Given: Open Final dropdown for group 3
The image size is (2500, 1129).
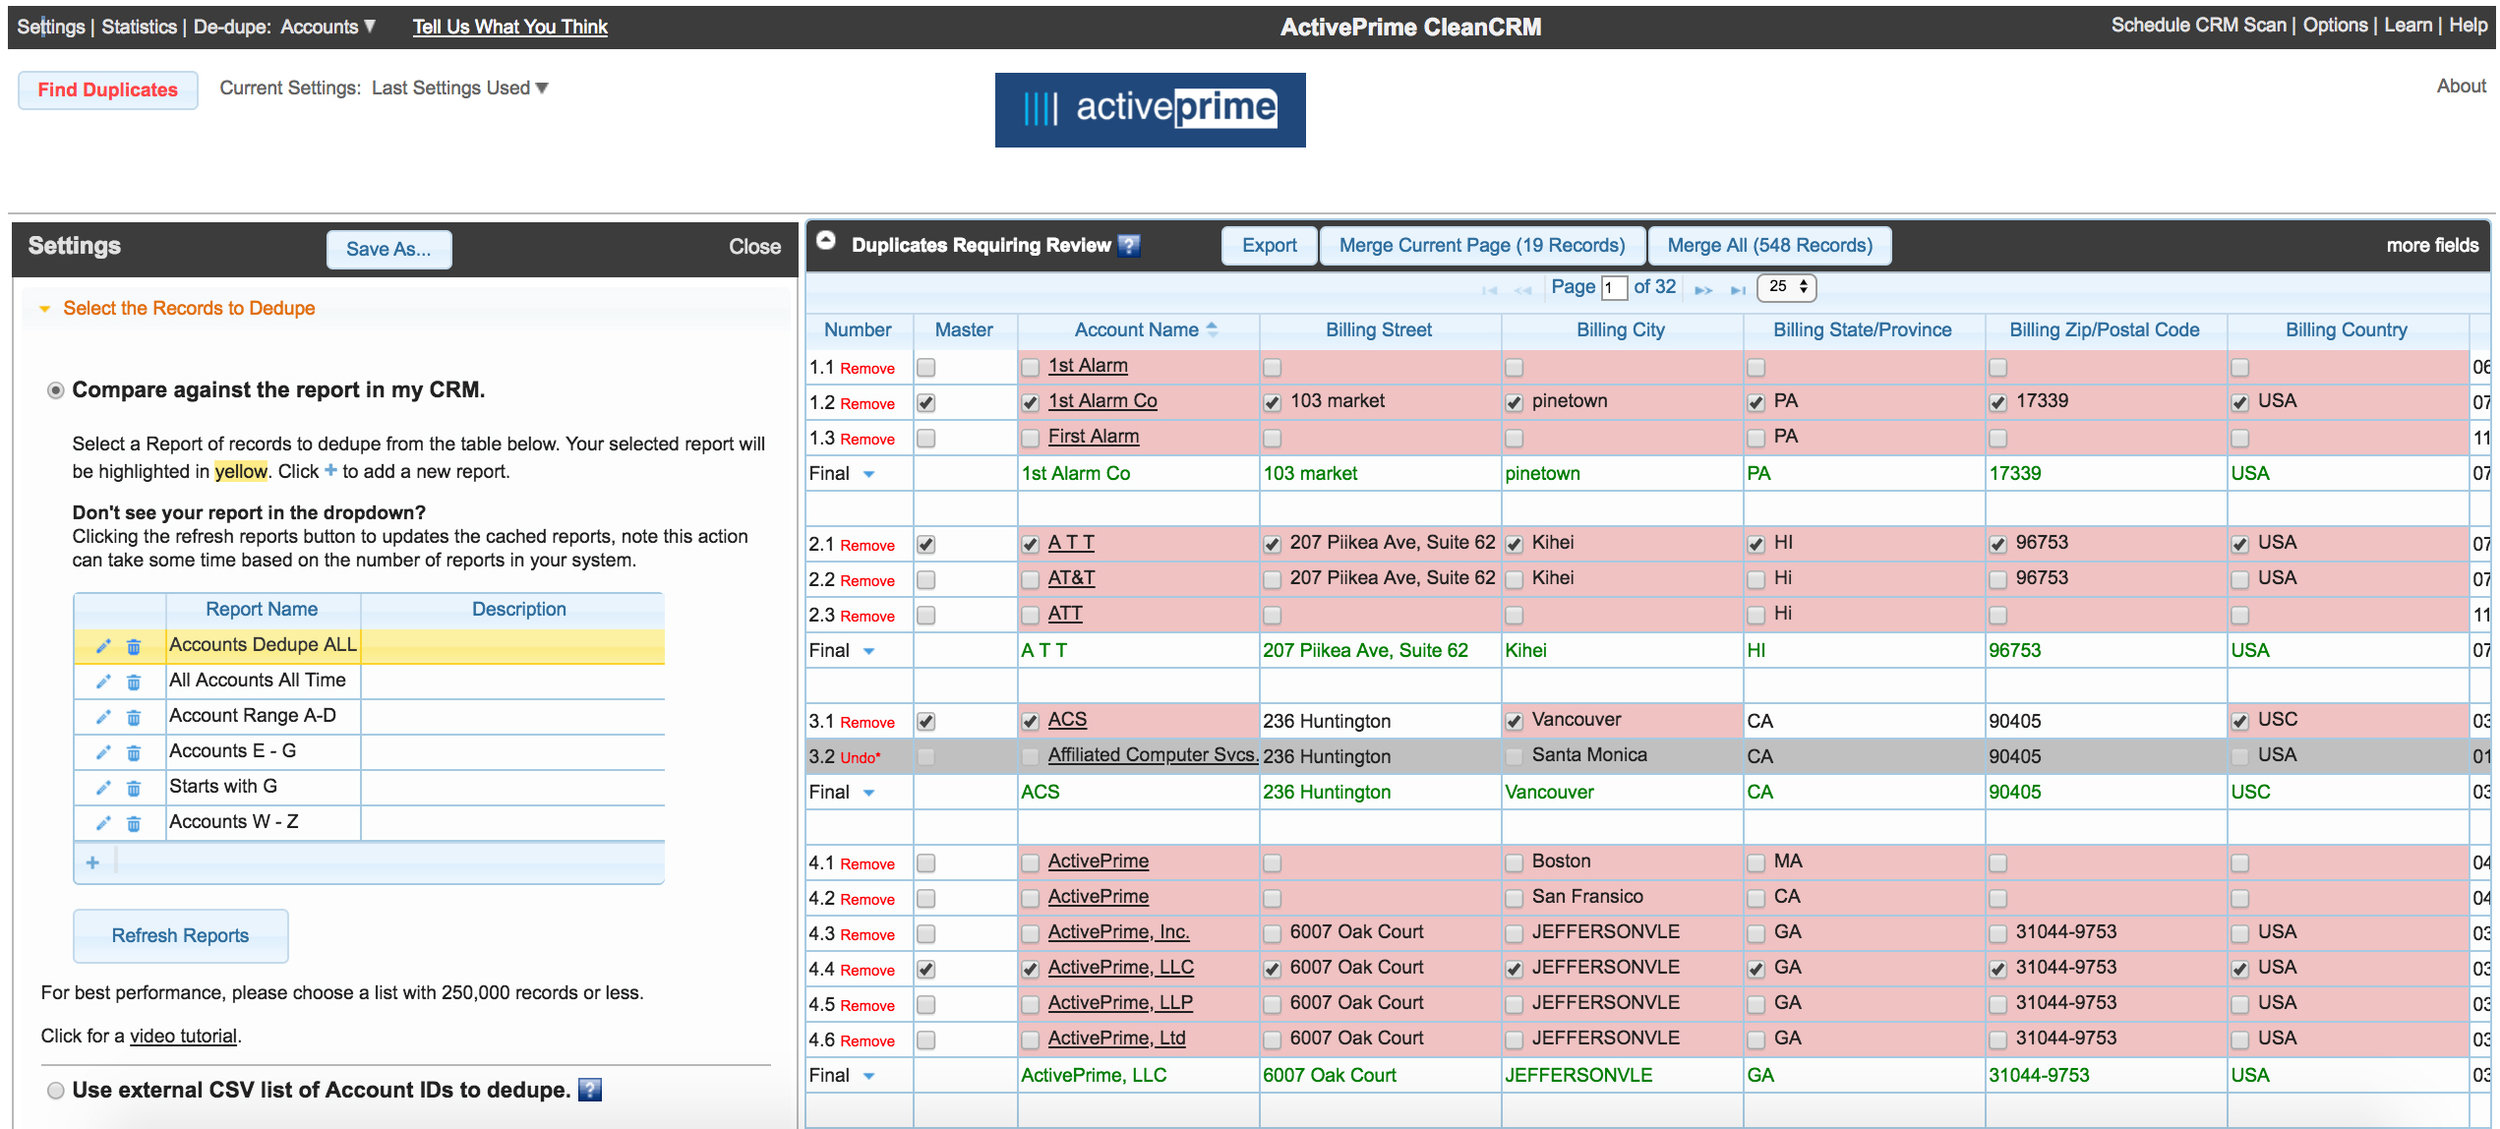Looking at the screenshot, I should pyautogui.click(x=869, y=793).
